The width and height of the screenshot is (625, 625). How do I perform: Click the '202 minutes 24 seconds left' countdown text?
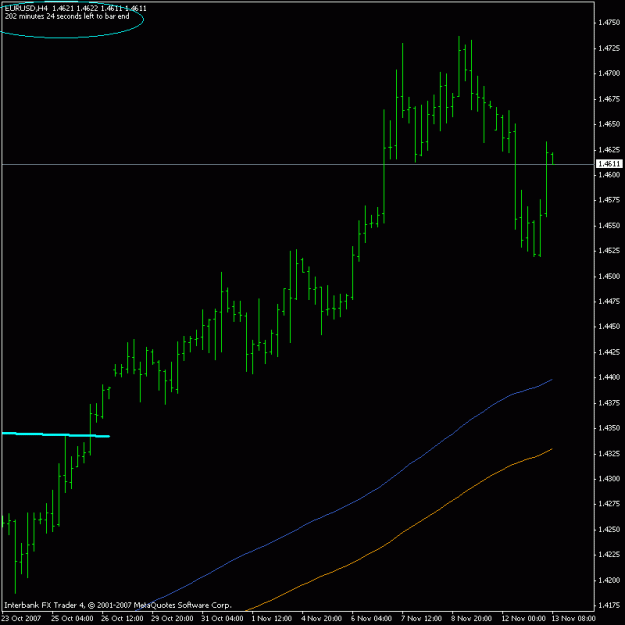pyautogui.click(x=67, y=17)
